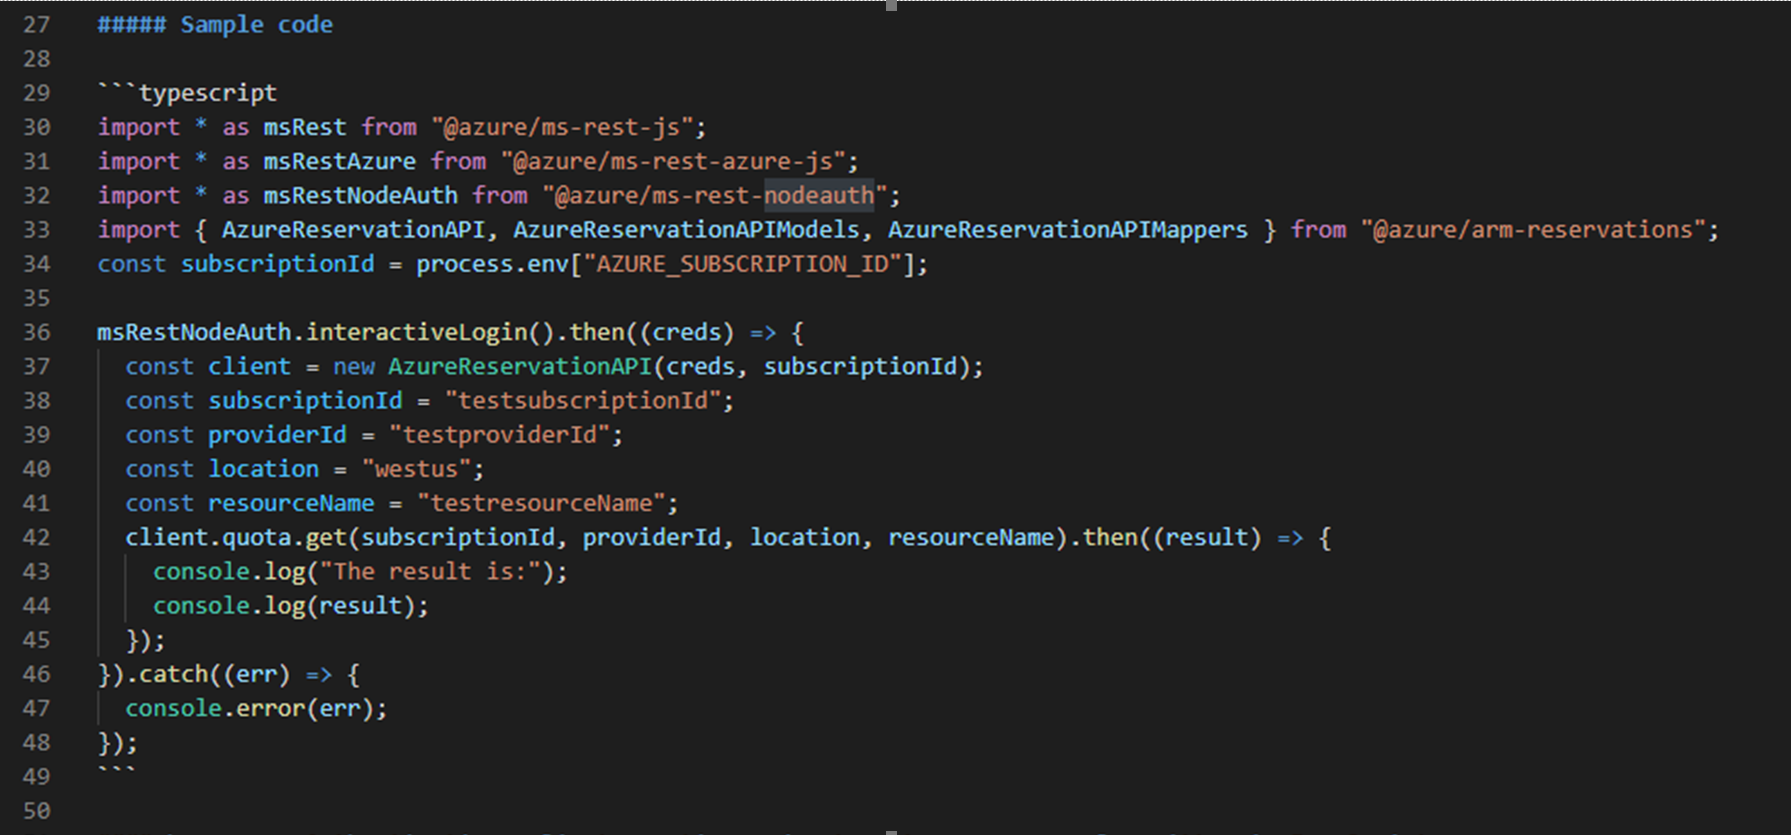The height and width of the screenshot is (835, 1791).
Task: Click the "testproviderId" string value
Action: [x=500, y=435]
